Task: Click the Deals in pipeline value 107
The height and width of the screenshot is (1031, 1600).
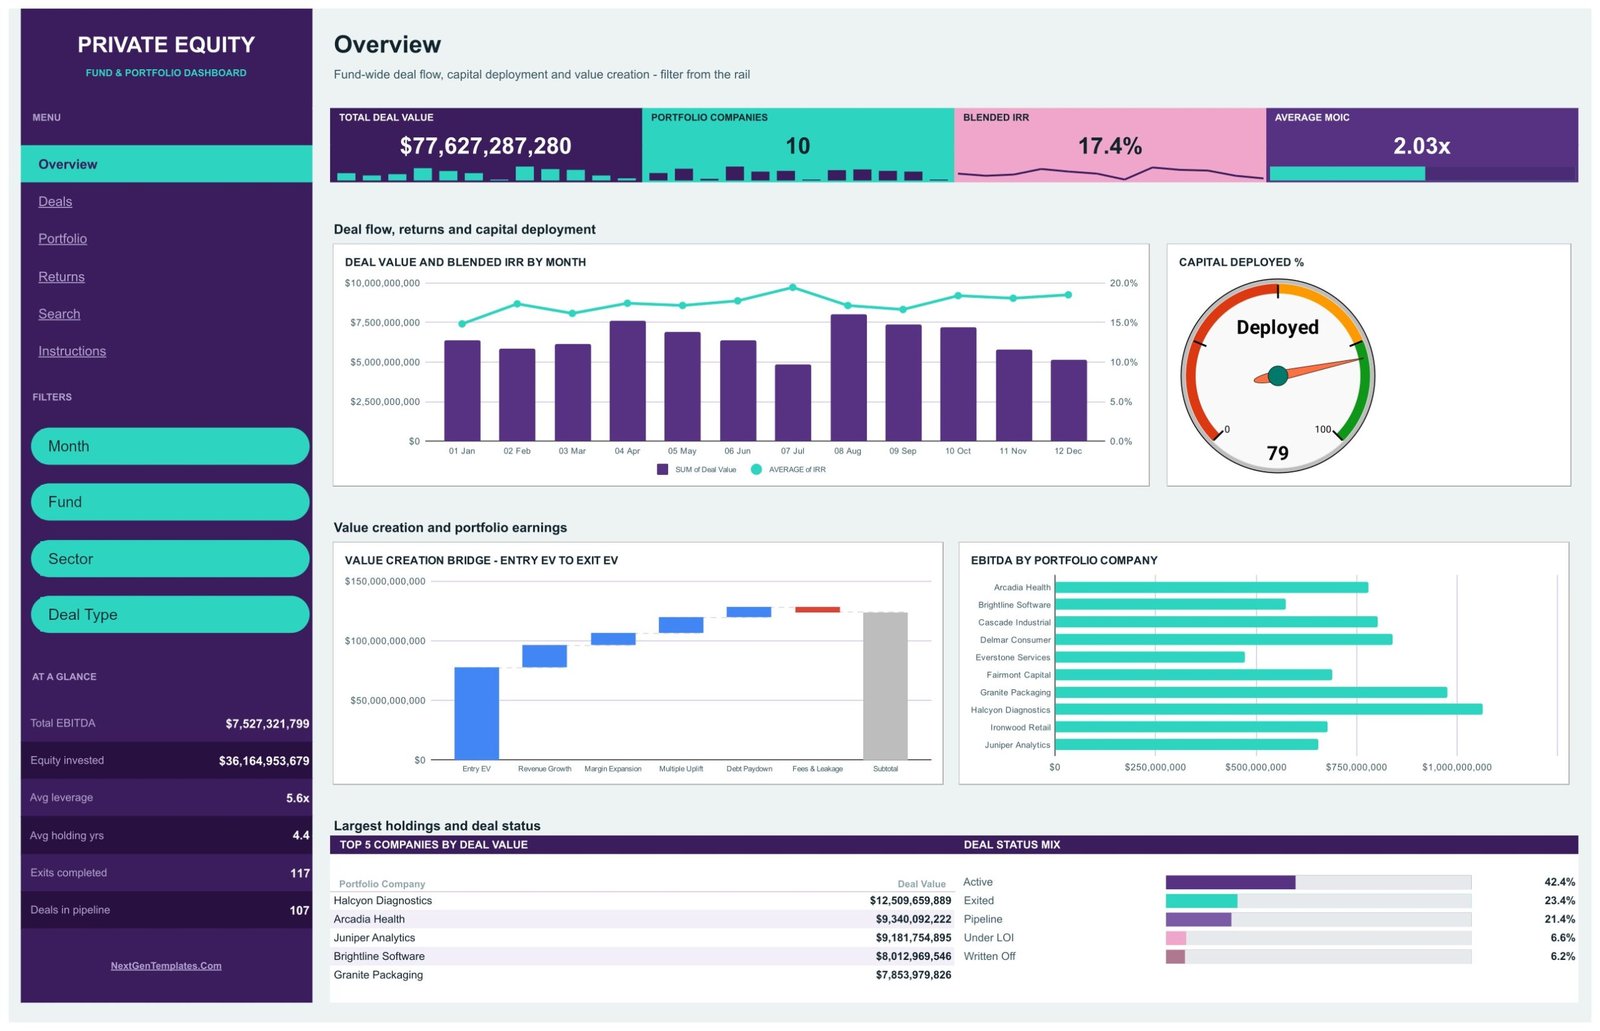Action: tap(300, 910)
